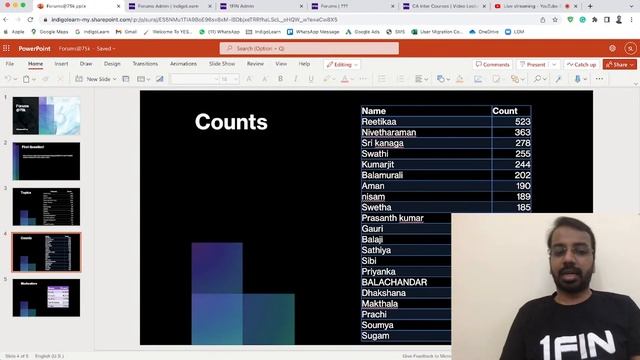Open the Shapes gallery dropdown
Screen dimensions: 640x360
point(443,79)
